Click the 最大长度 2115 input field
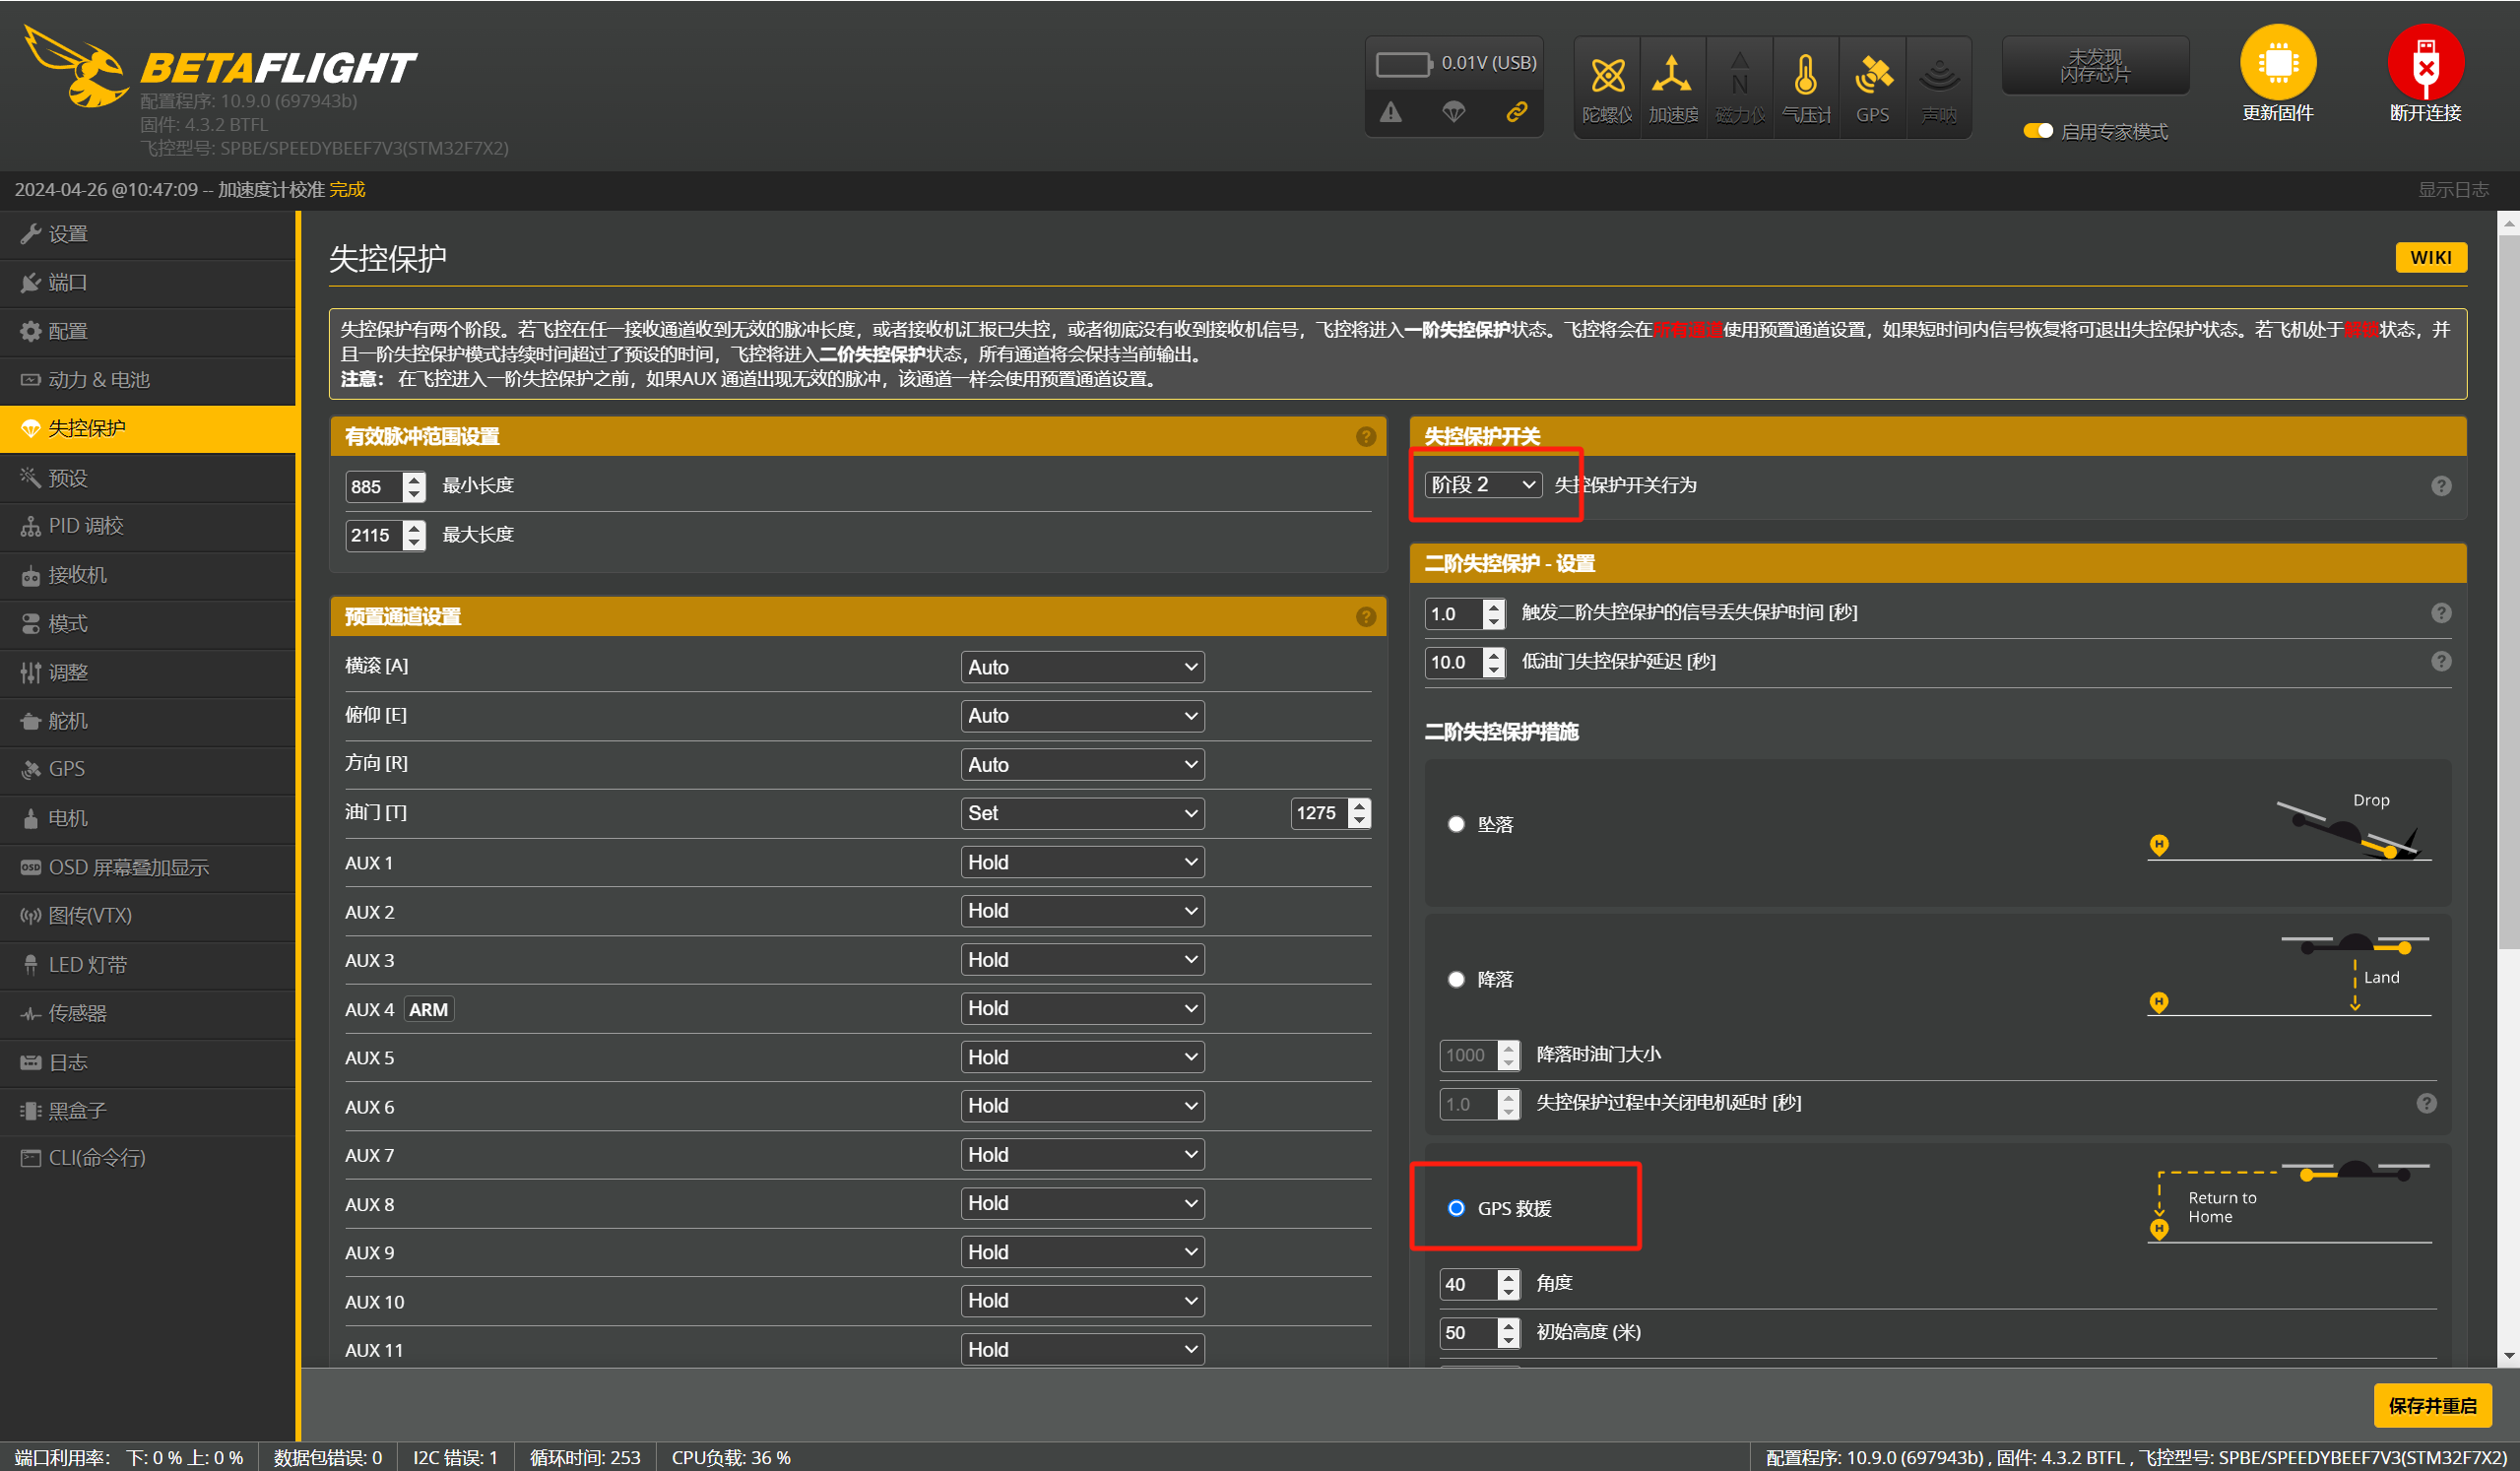This screenshot has height=1471, width=2520. 385,535
